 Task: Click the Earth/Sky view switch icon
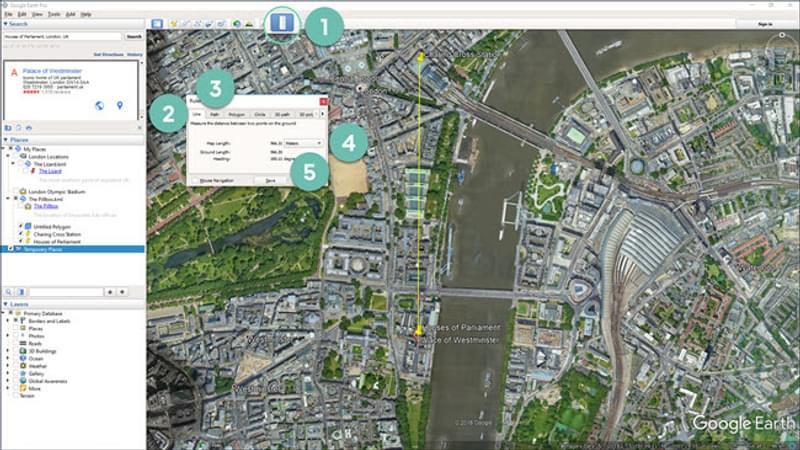pyautogui.click(x=236, y=23)
